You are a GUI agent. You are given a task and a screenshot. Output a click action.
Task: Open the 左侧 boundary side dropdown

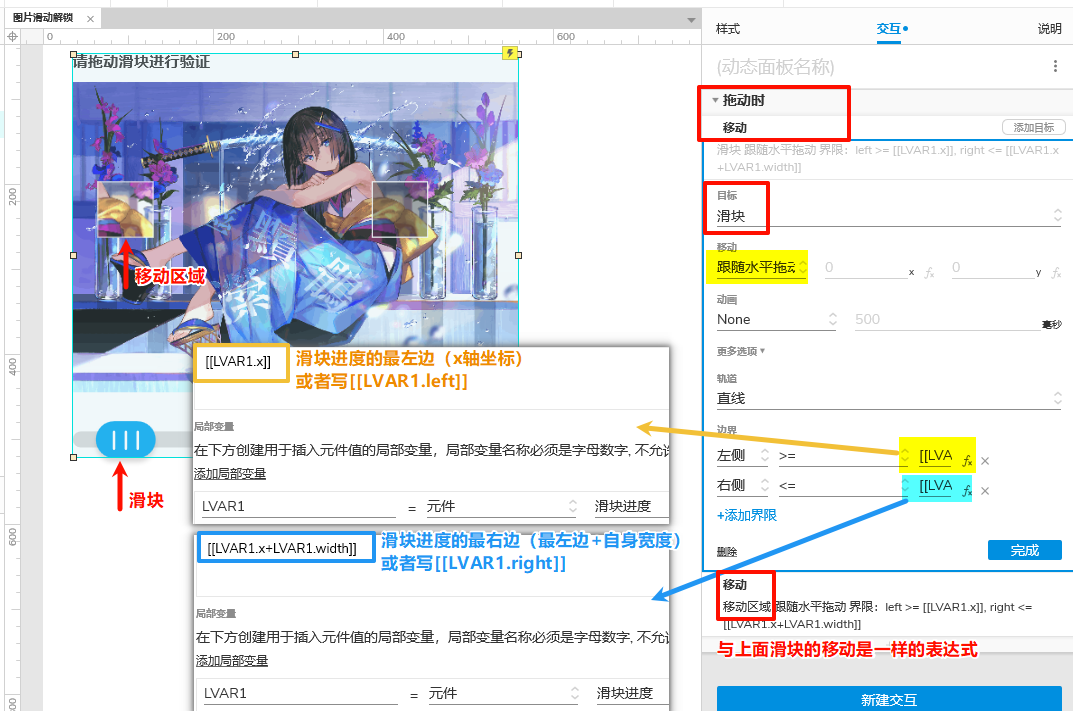[x=742, y=456]
